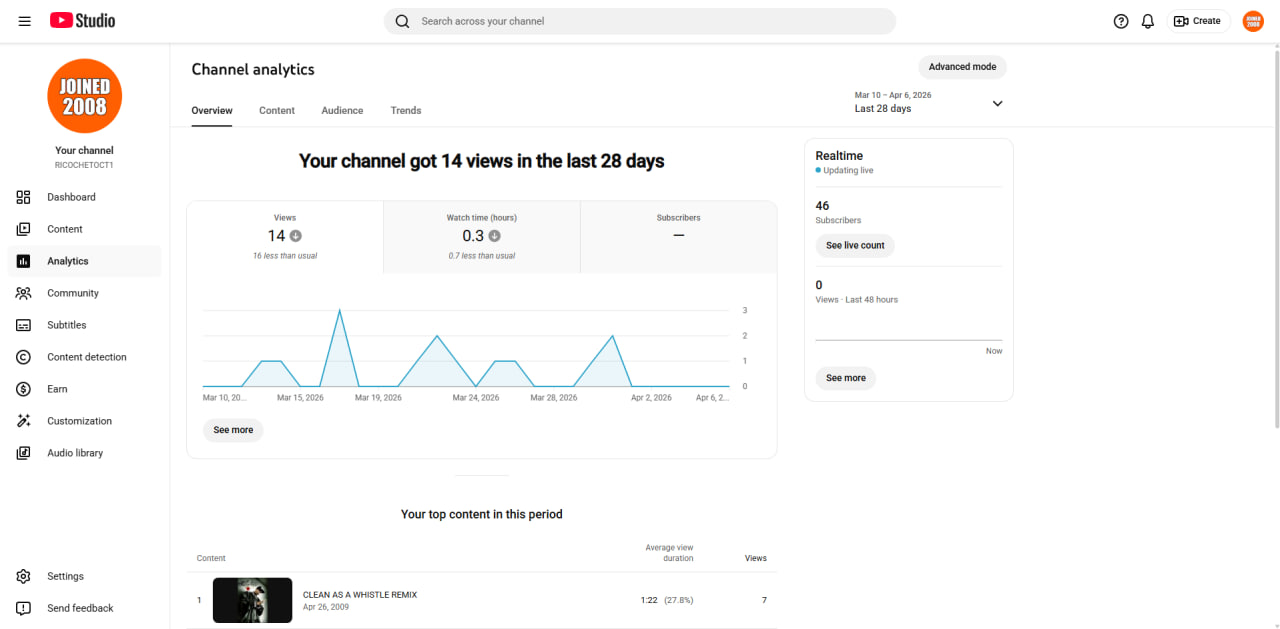This screenshot has width=1280, height=629.
Task: Open the Earn section
Action: [84, 389]
